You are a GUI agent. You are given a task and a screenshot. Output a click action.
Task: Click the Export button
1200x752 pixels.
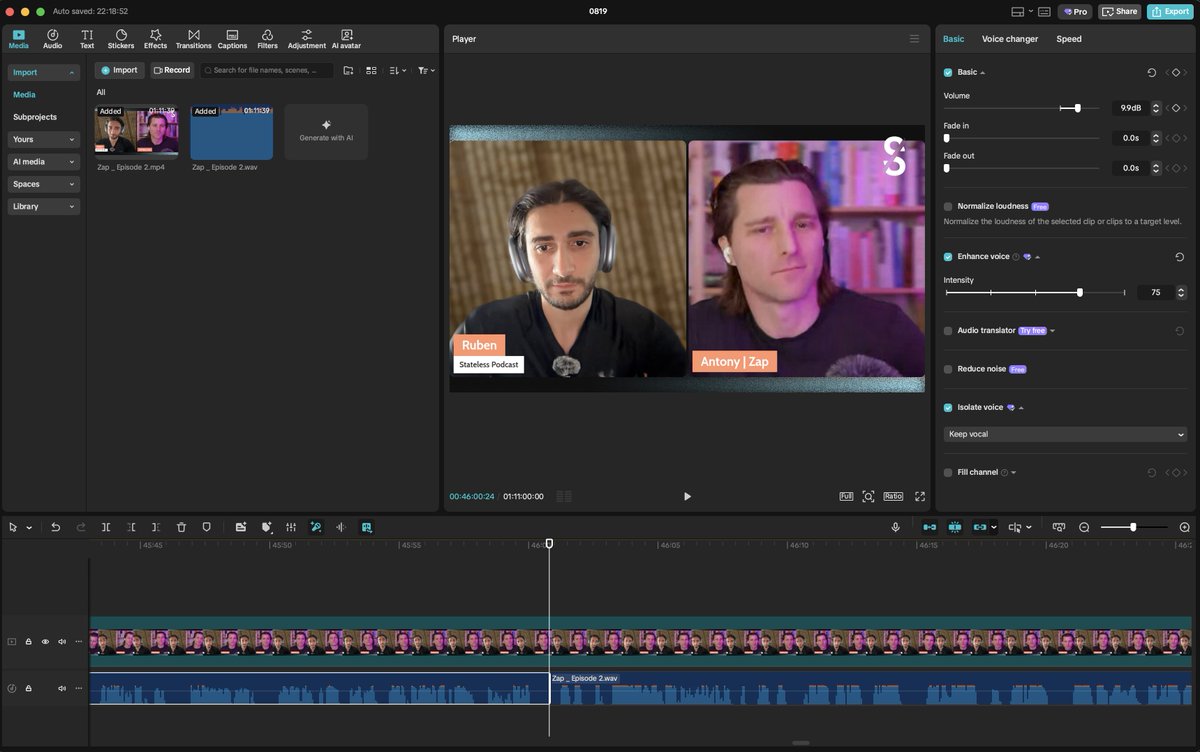coord(1169,12)
